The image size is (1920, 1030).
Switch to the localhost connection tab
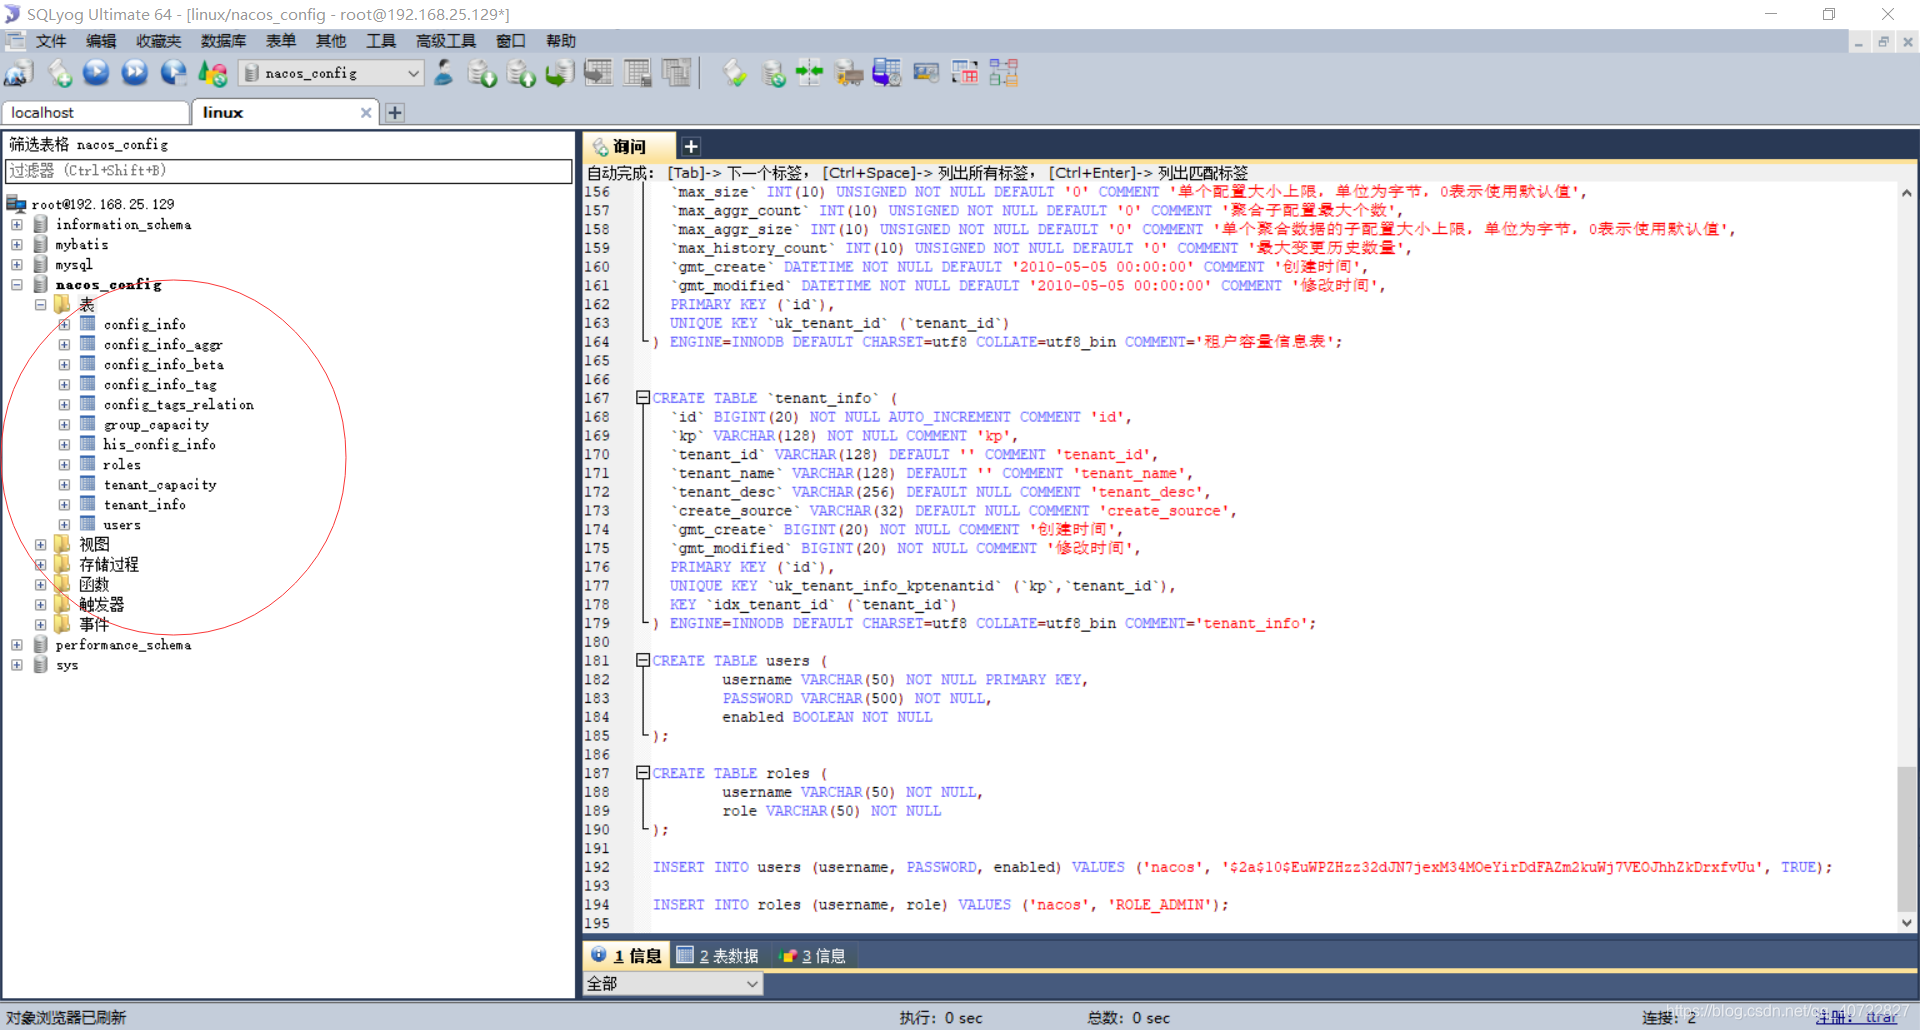click(x=96, y=113)
